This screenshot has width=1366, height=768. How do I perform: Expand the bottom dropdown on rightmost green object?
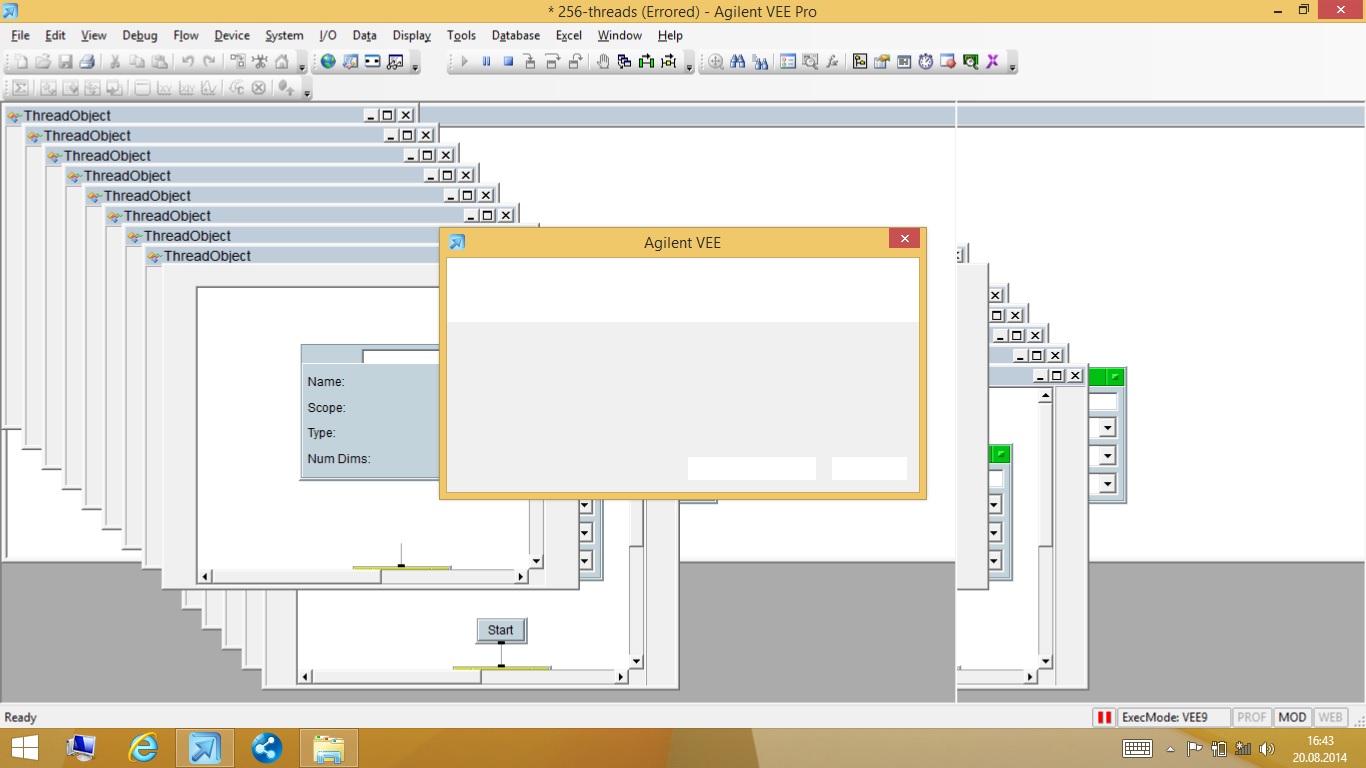click(x=1107, y=484)
